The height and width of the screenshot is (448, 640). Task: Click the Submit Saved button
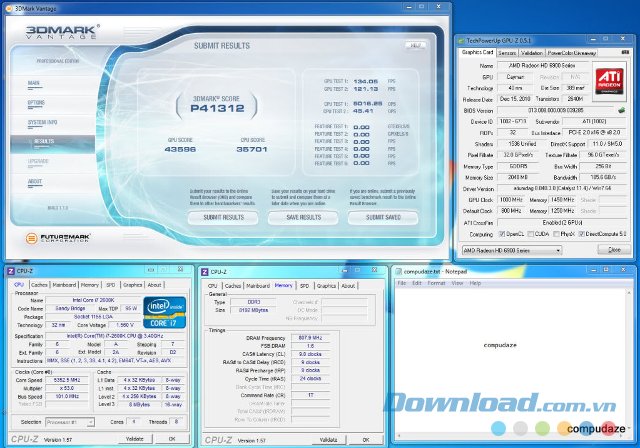tap(383, 217)
